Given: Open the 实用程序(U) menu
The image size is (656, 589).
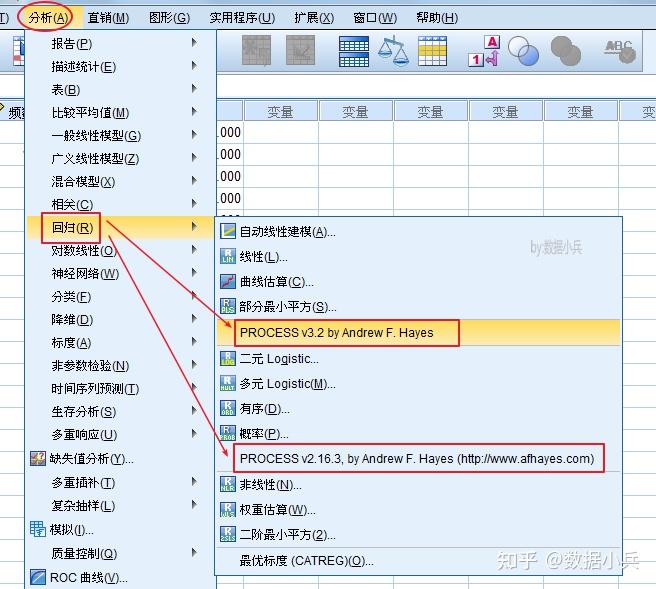Looking at the screenshot, I should (242, 18).
